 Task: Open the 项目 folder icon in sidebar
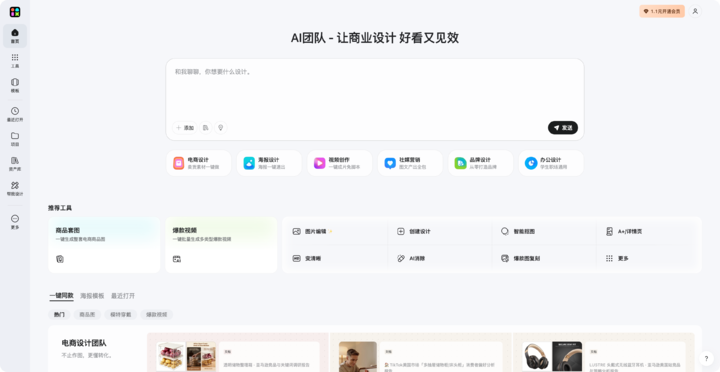[15, 139]
